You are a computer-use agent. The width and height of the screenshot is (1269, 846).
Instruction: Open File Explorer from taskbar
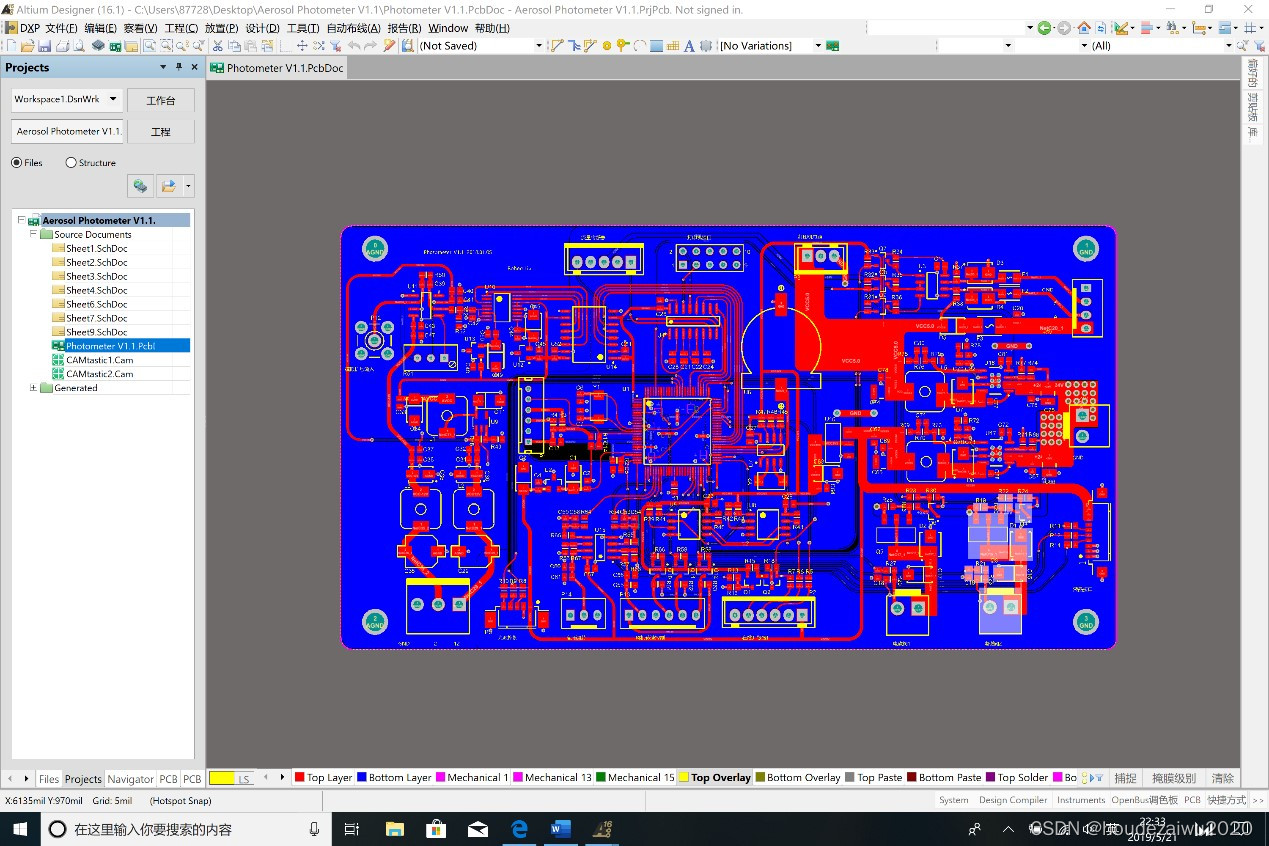click(394, 829)
